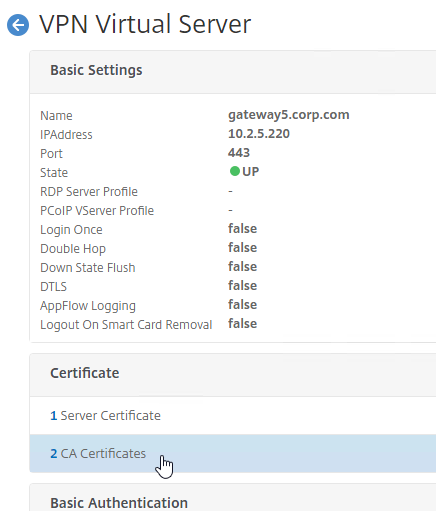Click the Down State Flush false value
Image resolution: width=436 pixels, height=511 pixels.
click(x=242, y=267)
